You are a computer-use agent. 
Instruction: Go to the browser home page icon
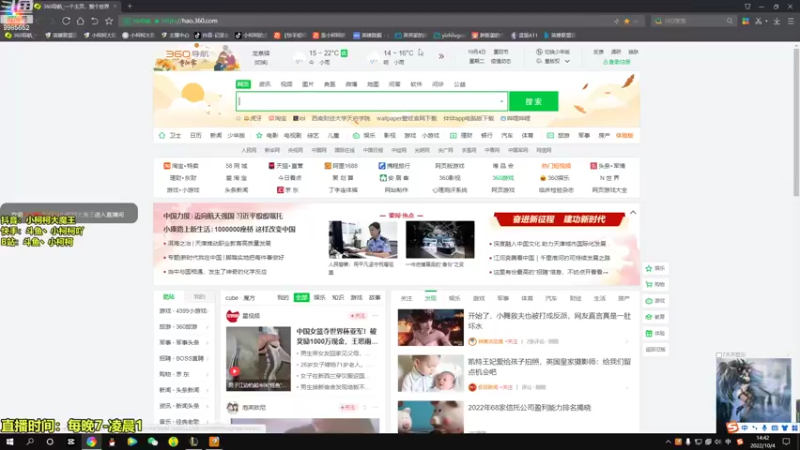click(80, 21)
